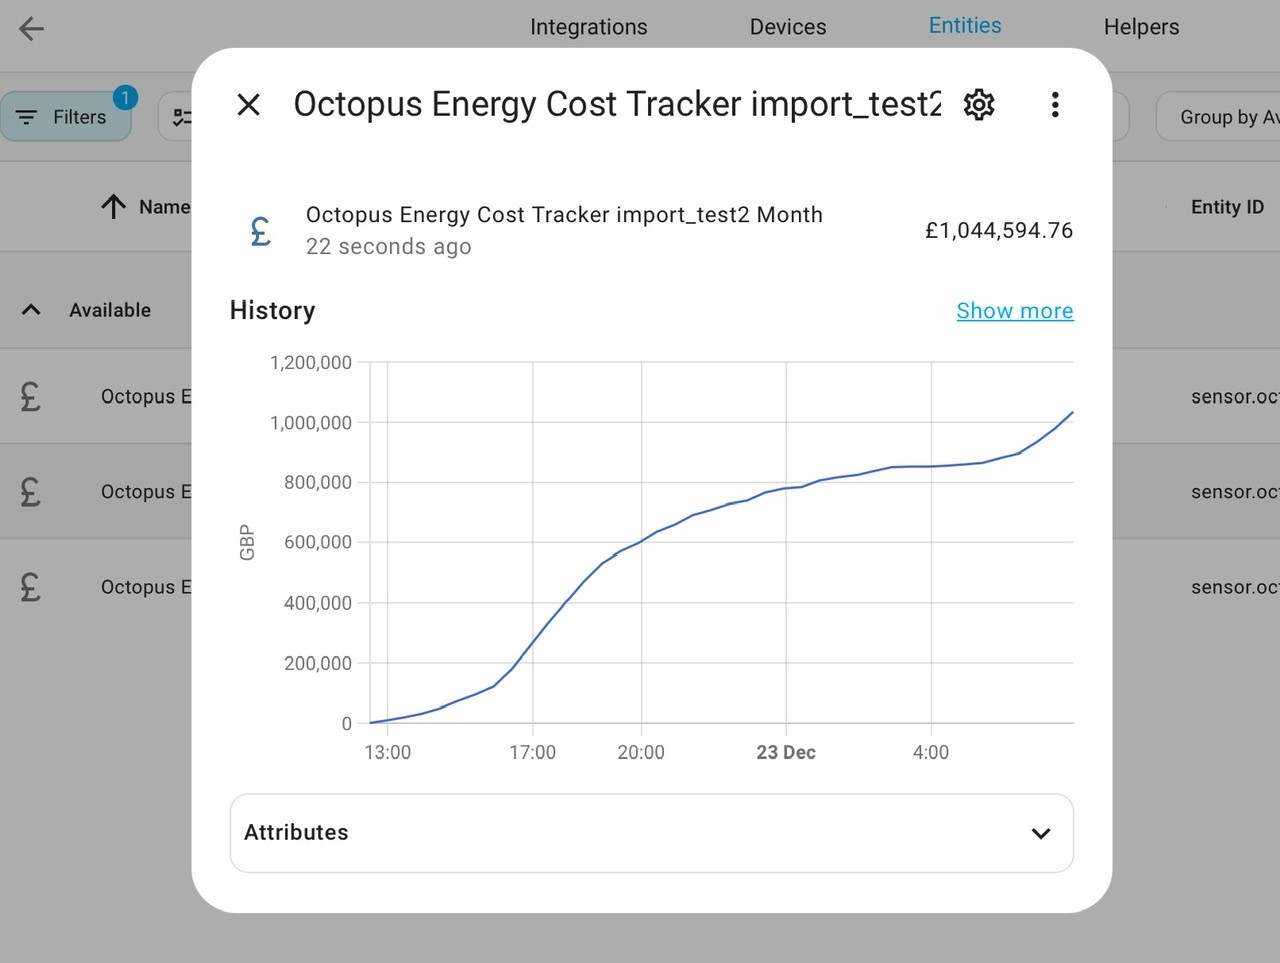Click the third row pound icon

(31, 587)
